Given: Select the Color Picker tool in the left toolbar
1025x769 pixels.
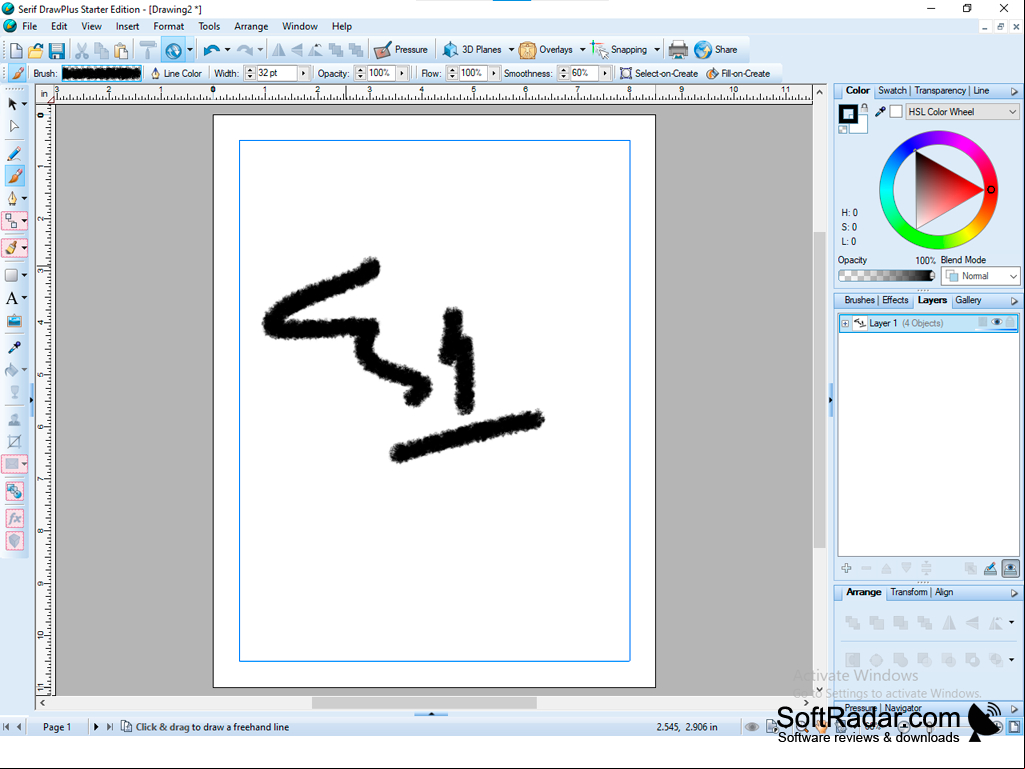Looking at the screenshot, I should click(14, 347).
